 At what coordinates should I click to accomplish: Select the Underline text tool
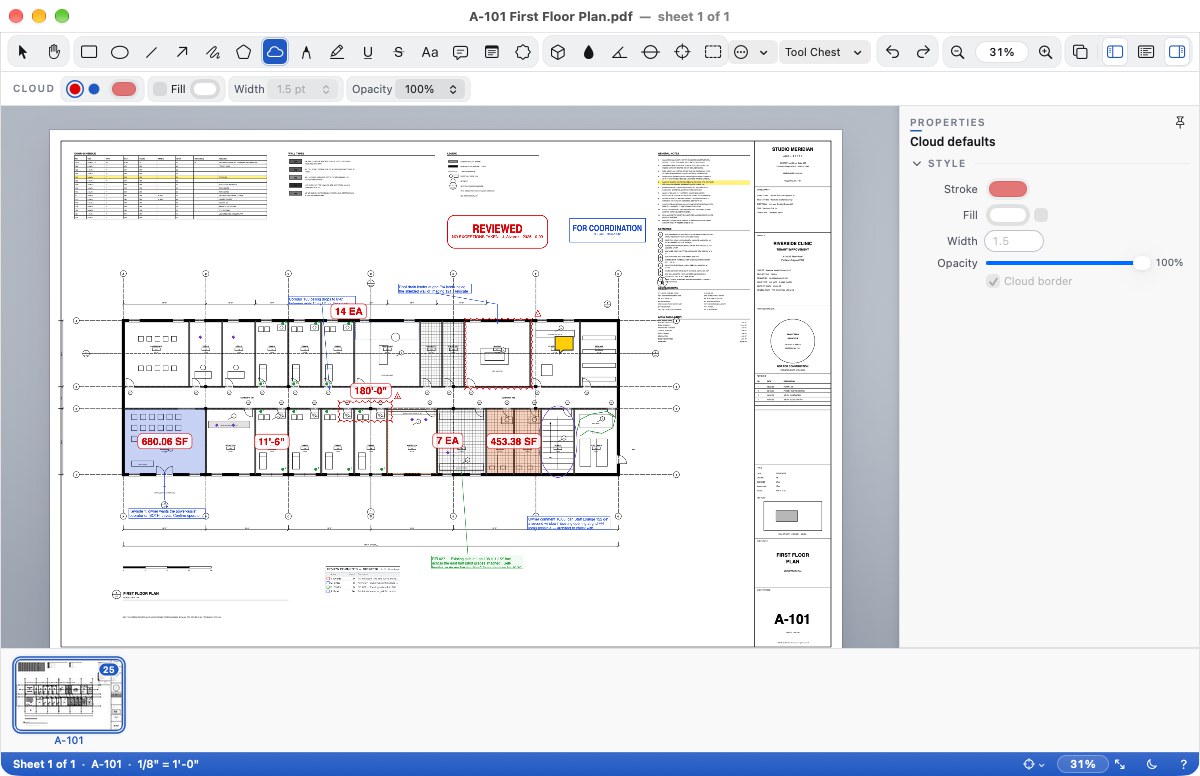point(368,52)
